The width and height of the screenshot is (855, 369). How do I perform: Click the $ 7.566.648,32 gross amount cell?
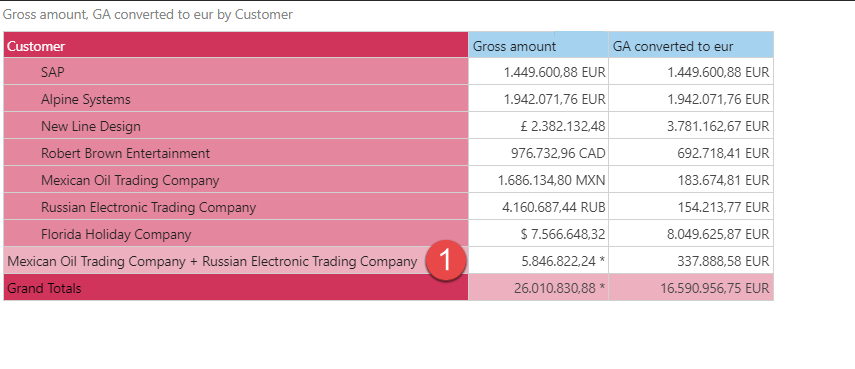pyautogui.click(x=538, y=234)
